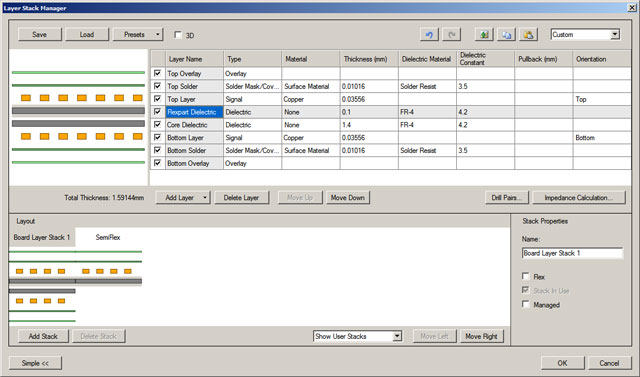Toggle the 3D checkbox

[x=178, y=35]
